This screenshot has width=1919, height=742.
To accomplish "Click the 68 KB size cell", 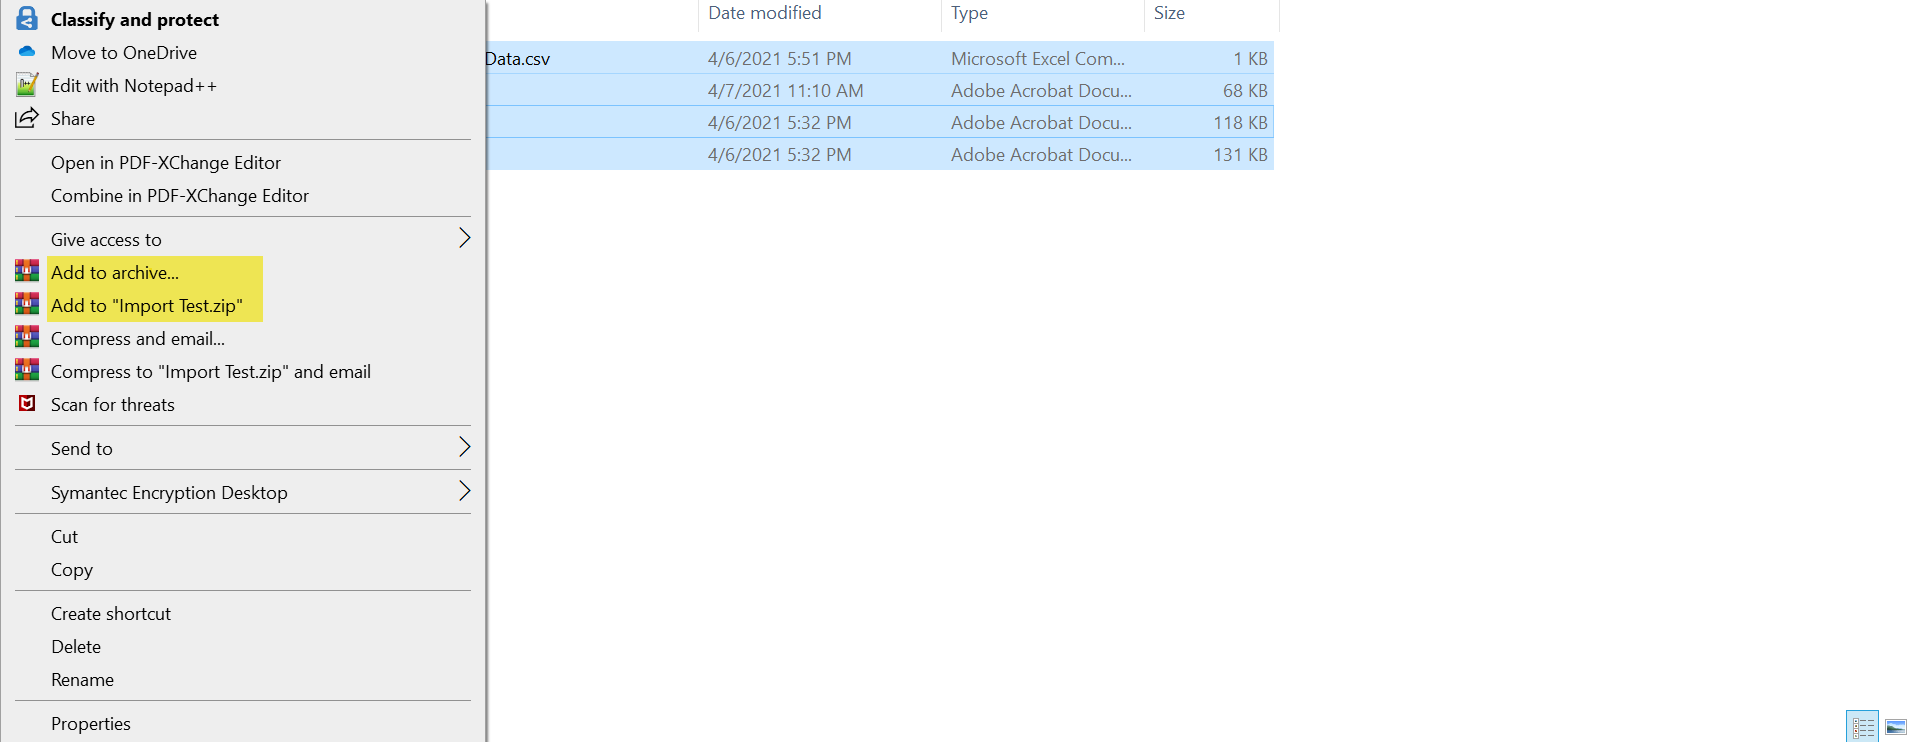I will click(x=1245, y=90).
